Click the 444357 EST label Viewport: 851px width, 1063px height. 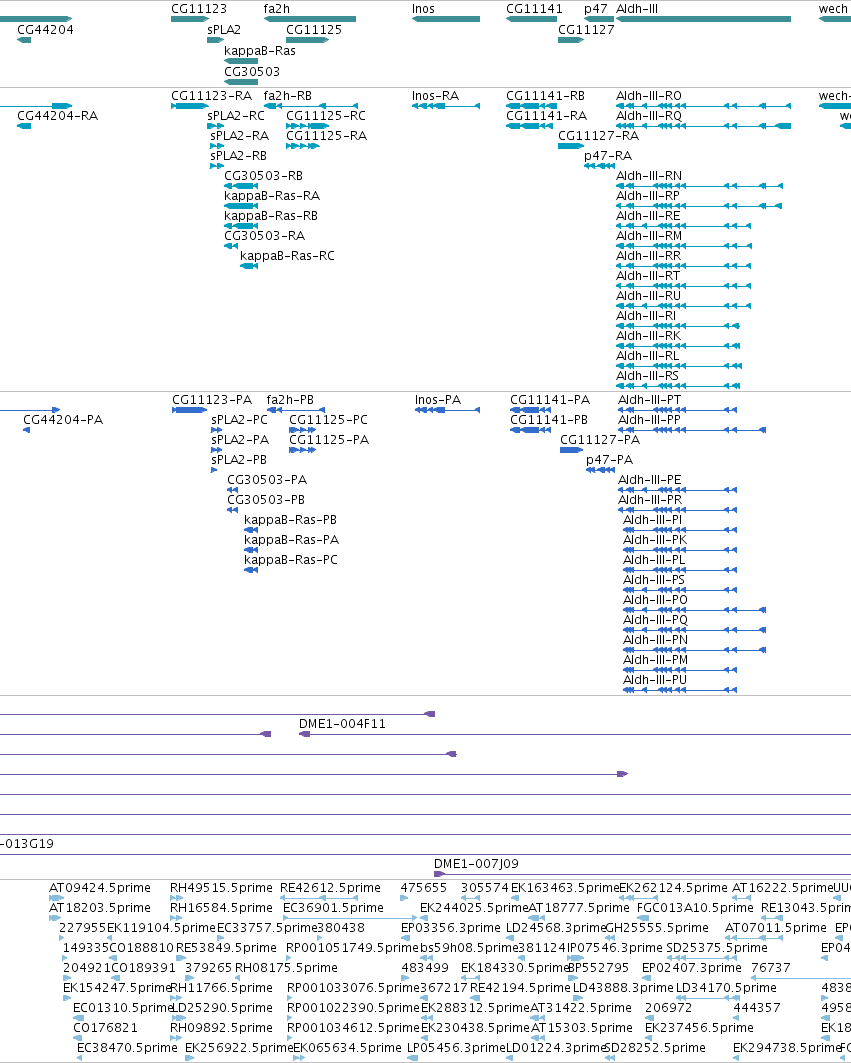pyautogui.click(x=757, y=1007)
